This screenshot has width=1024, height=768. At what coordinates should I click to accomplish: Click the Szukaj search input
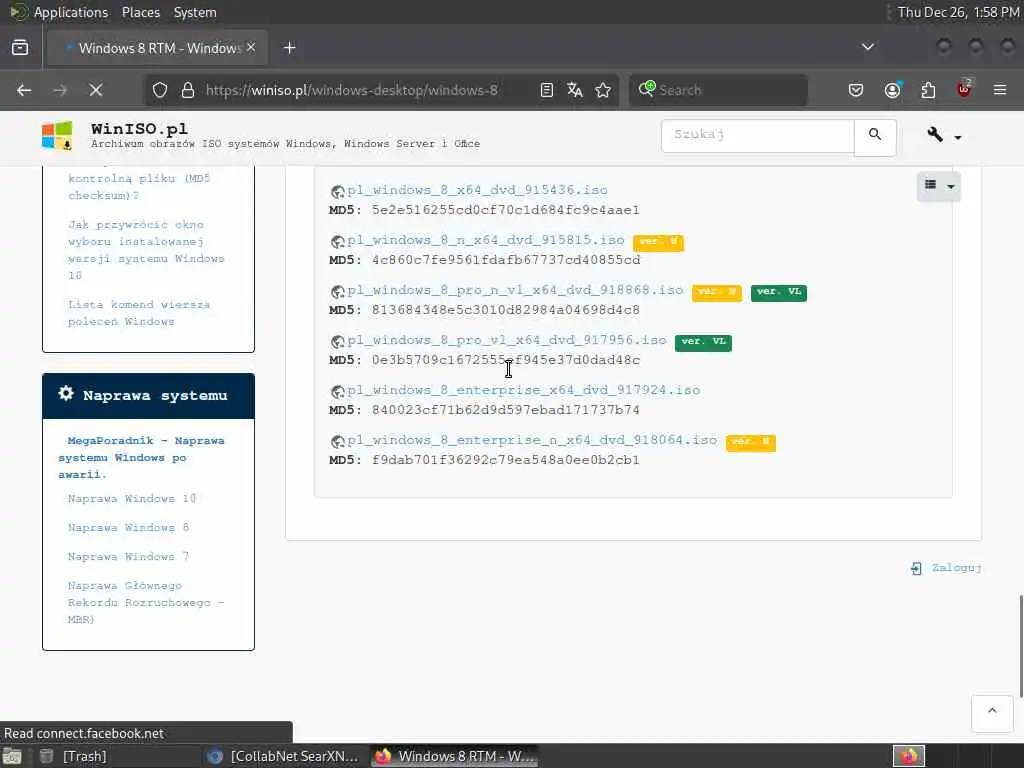[758, 135]
